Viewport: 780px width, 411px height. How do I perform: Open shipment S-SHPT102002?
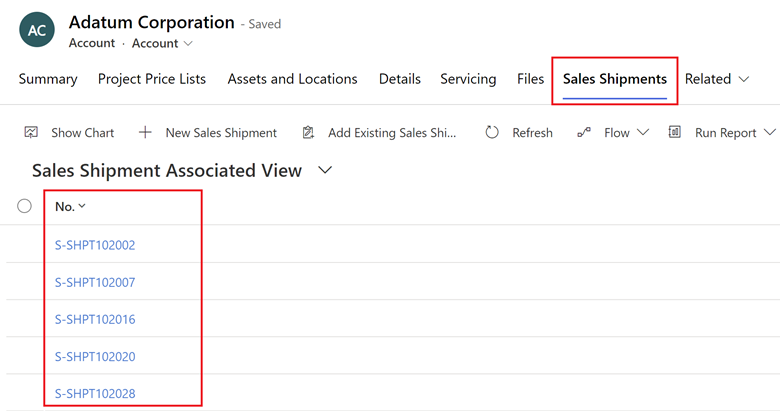(x=95, y=245)
